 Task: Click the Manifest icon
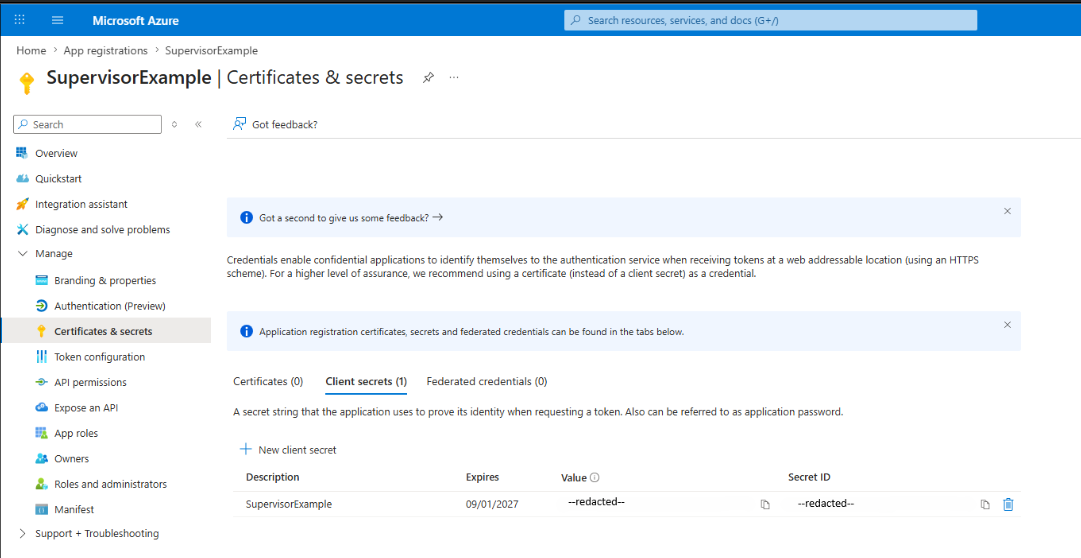[x=41, y=510]
